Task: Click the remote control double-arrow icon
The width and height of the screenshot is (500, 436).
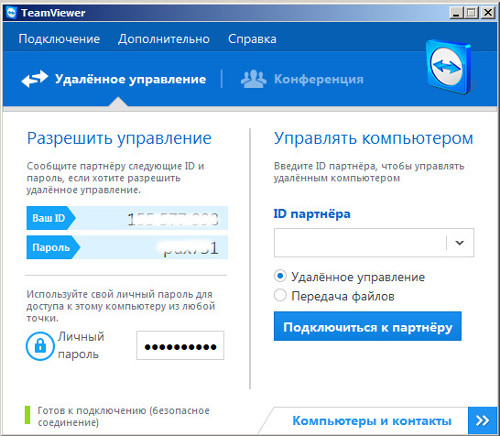Action: 35,79
